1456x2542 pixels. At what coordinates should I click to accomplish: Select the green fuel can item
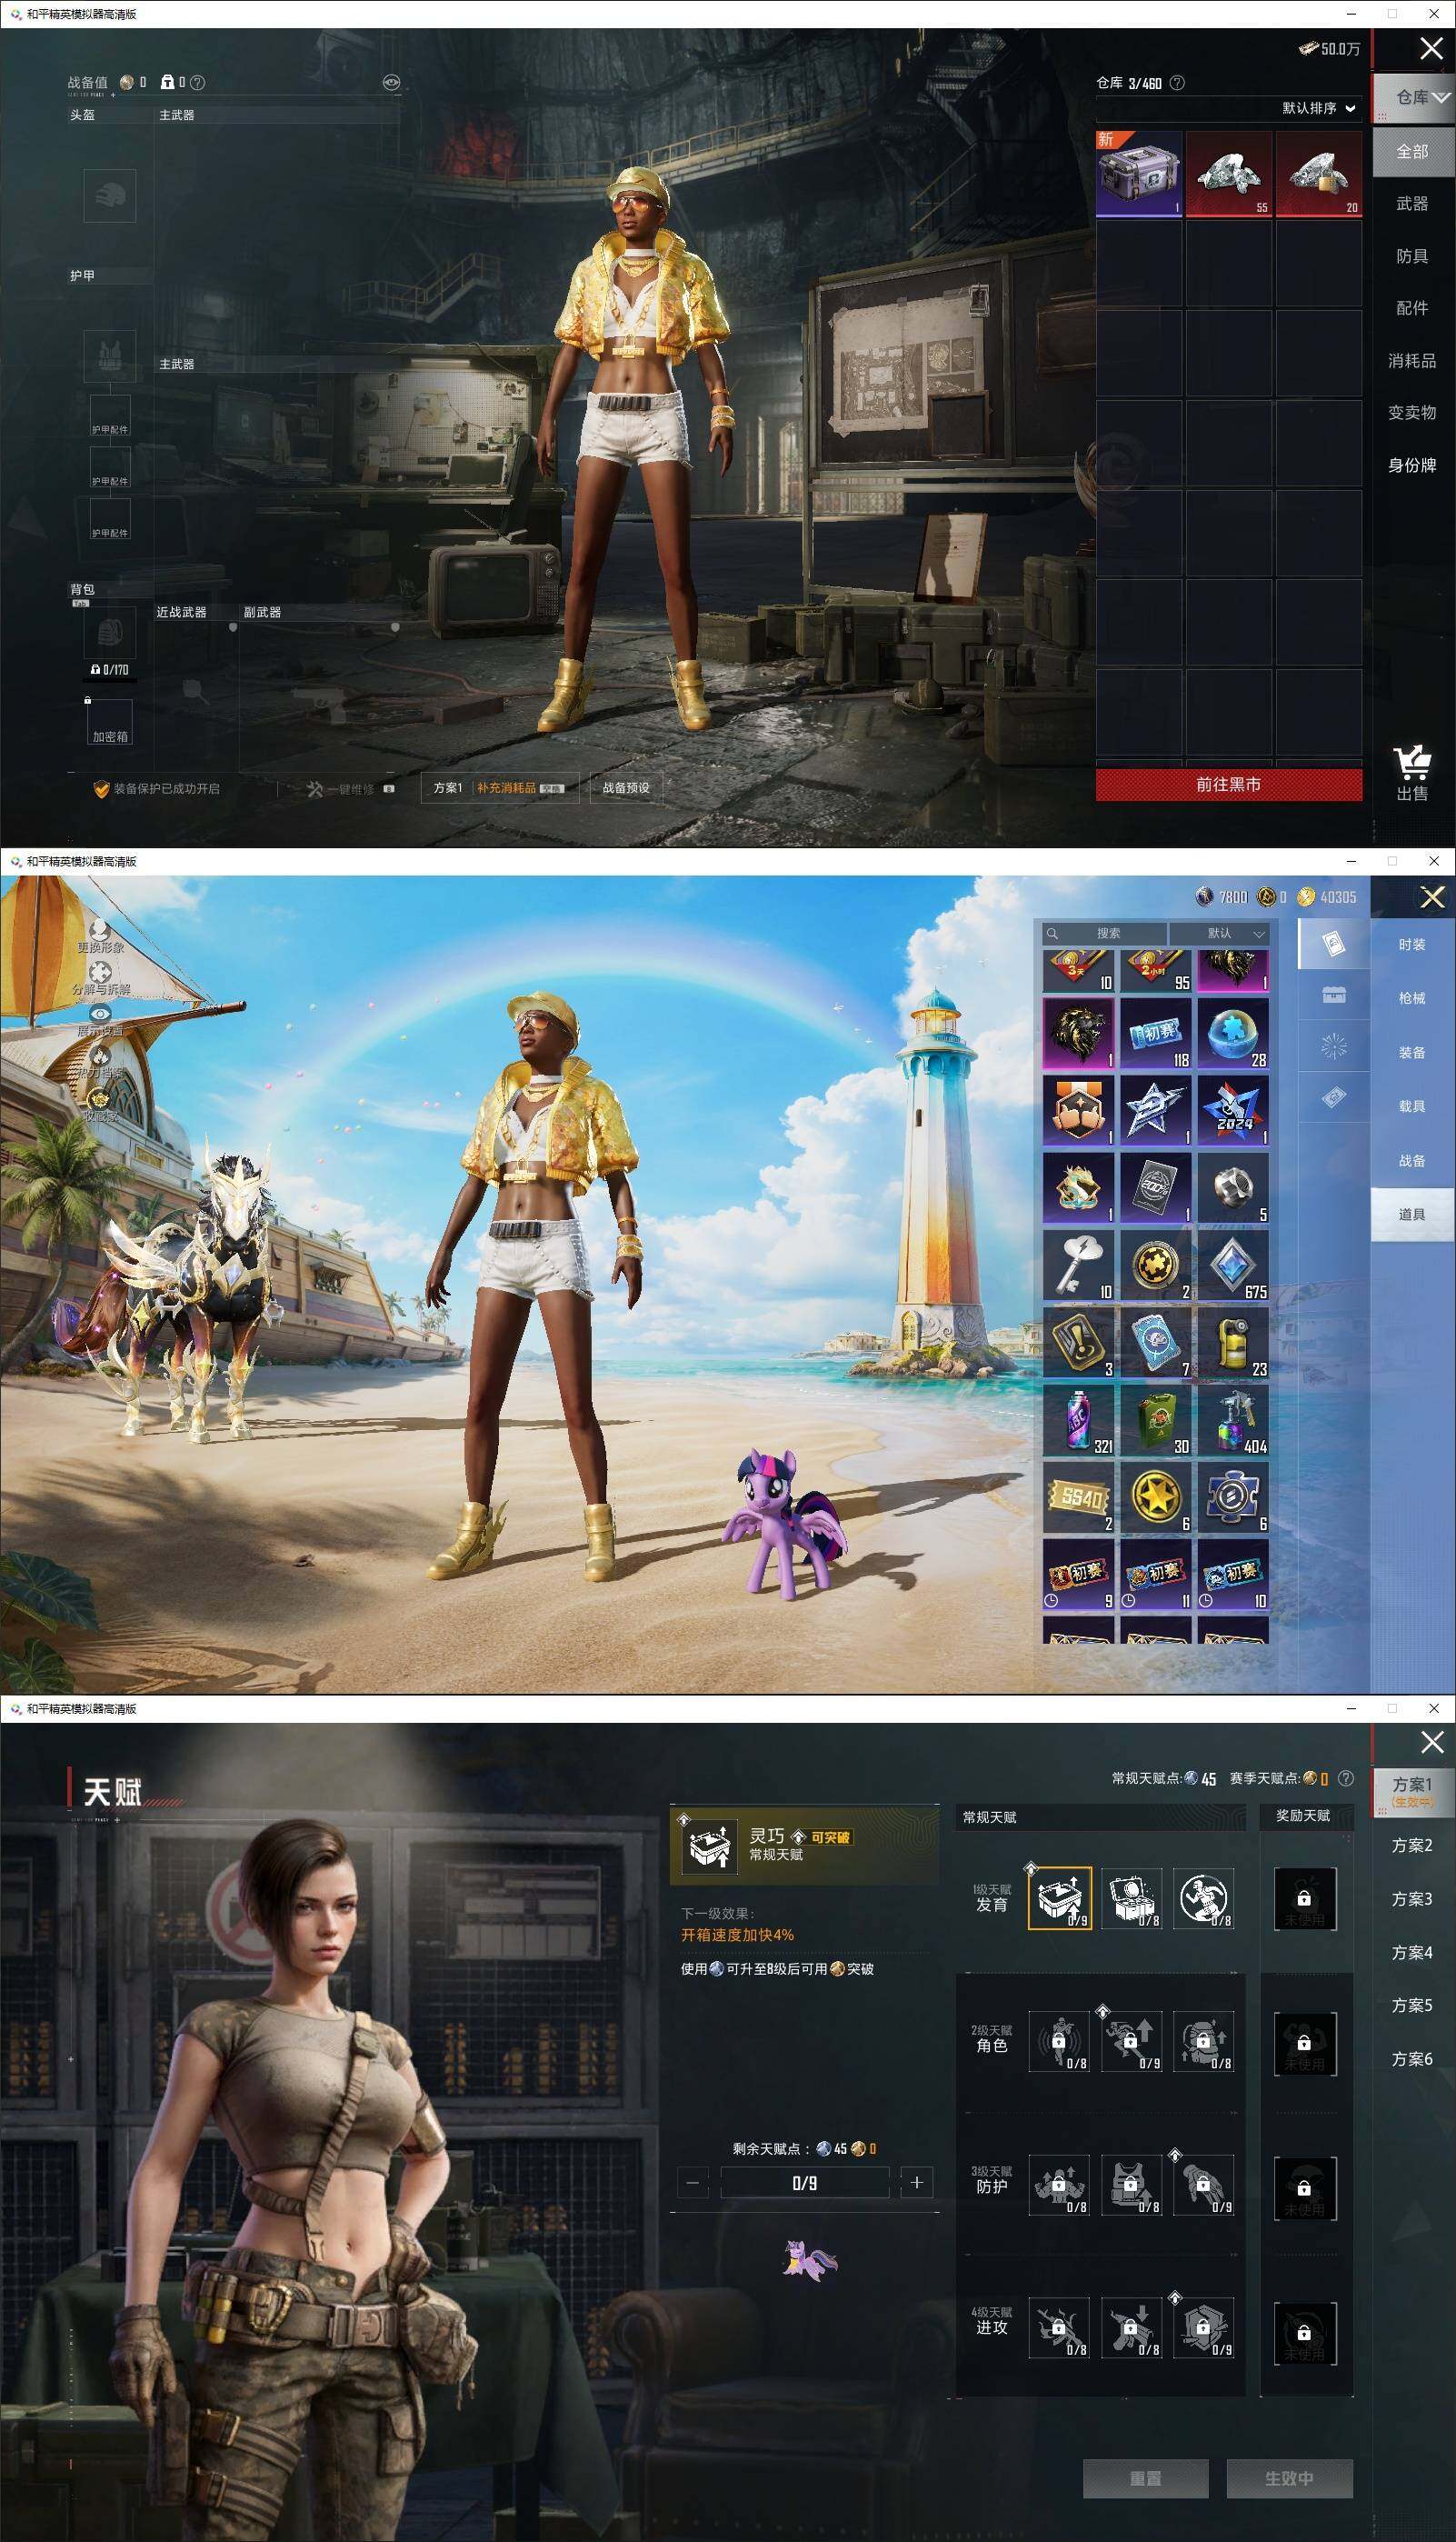pyautogui.click(x=1156, y=1420)
